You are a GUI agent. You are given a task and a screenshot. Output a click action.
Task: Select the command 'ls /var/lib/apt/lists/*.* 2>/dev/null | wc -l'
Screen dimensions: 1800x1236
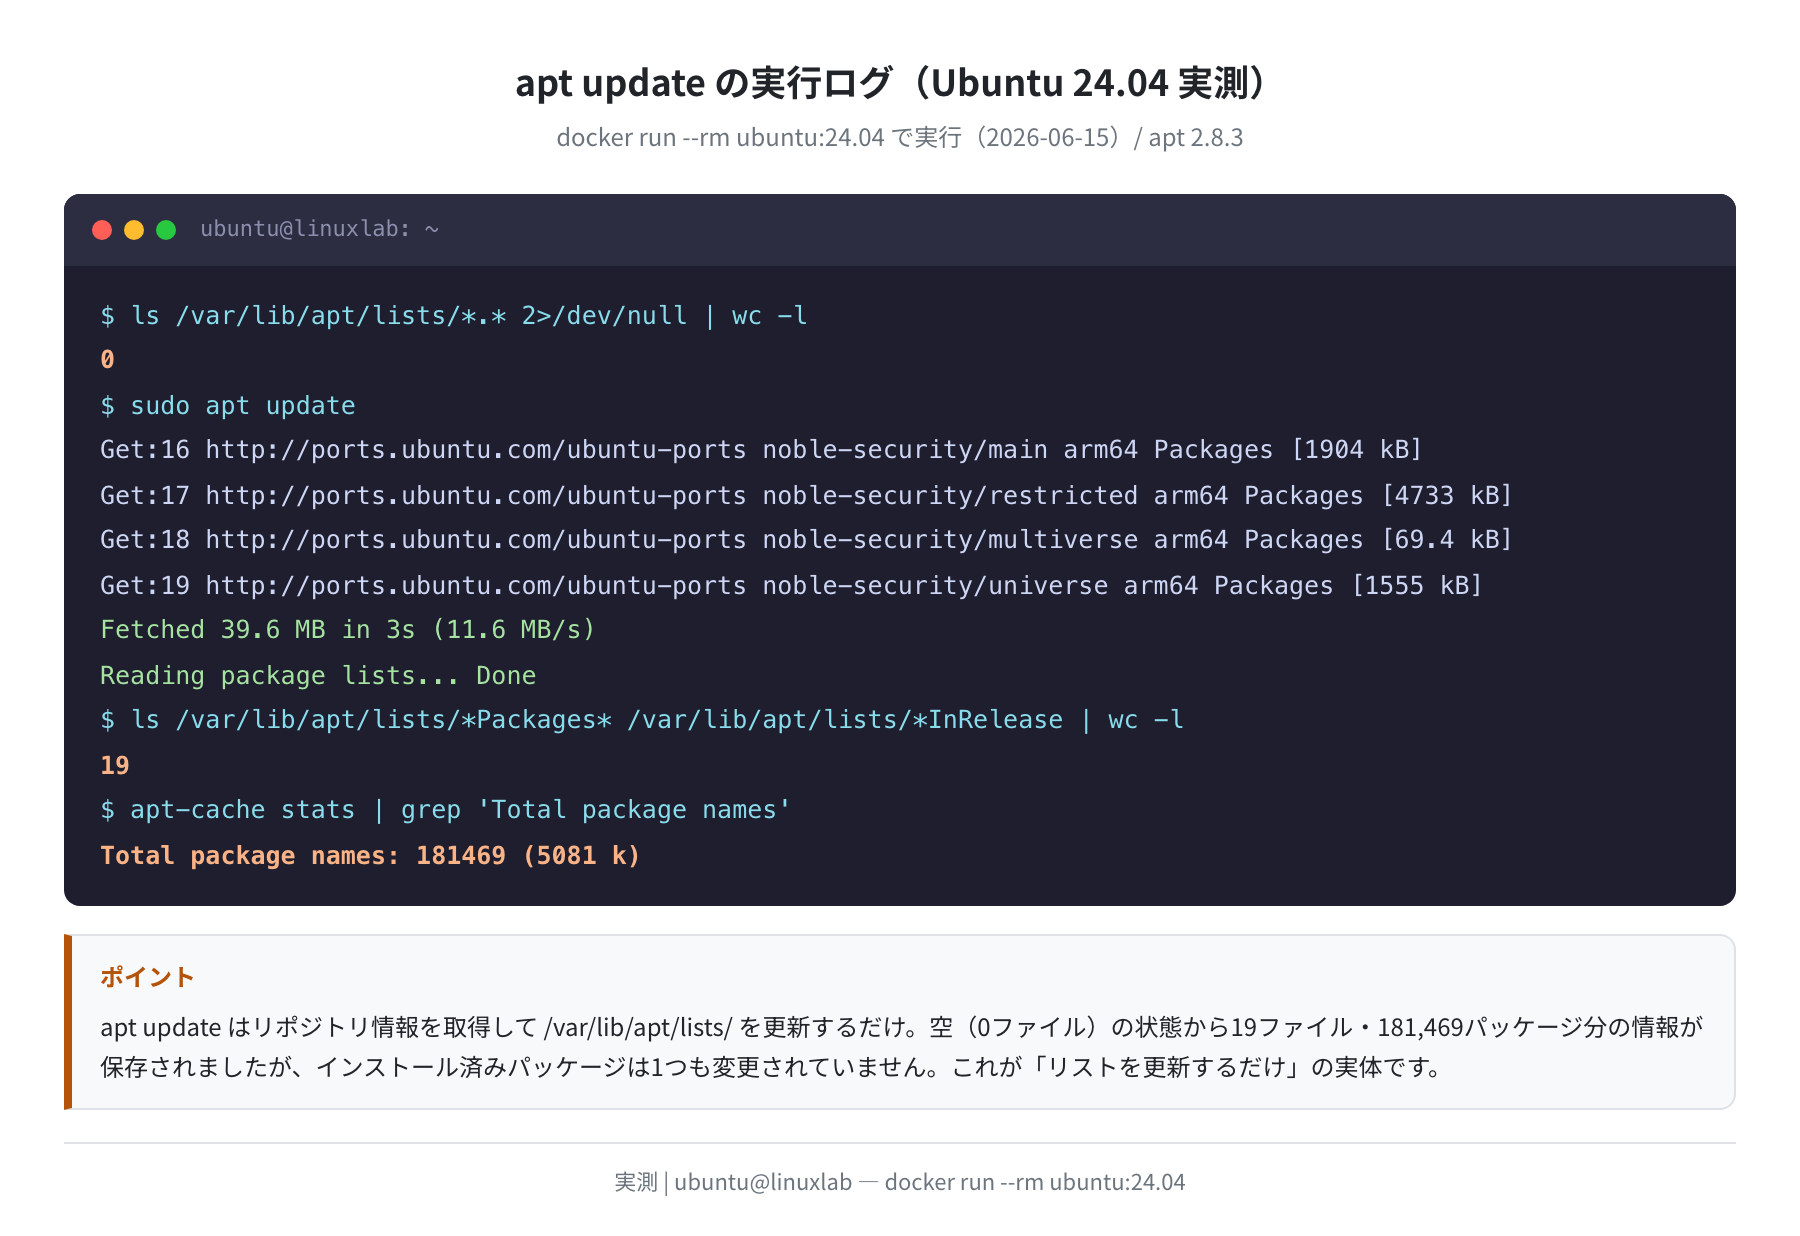(x=469, y=316)
